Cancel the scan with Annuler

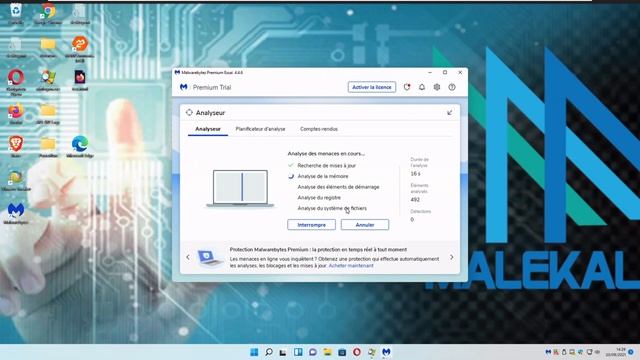[x=365, y=225]
